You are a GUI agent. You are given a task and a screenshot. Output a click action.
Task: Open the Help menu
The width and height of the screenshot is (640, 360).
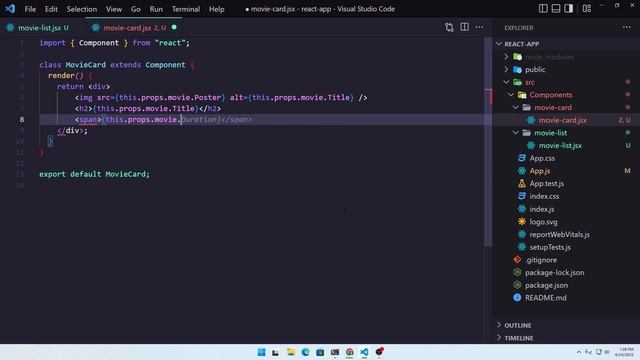pyautogui.click(x=216, y=9)
